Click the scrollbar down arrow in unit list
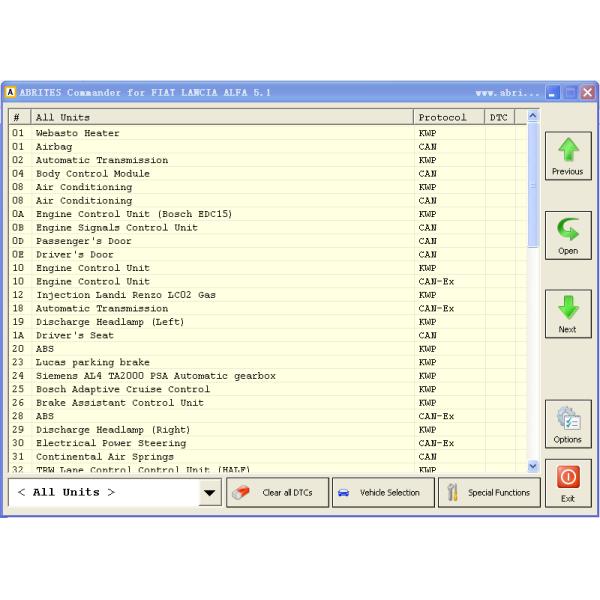 [x=532, y=466]
